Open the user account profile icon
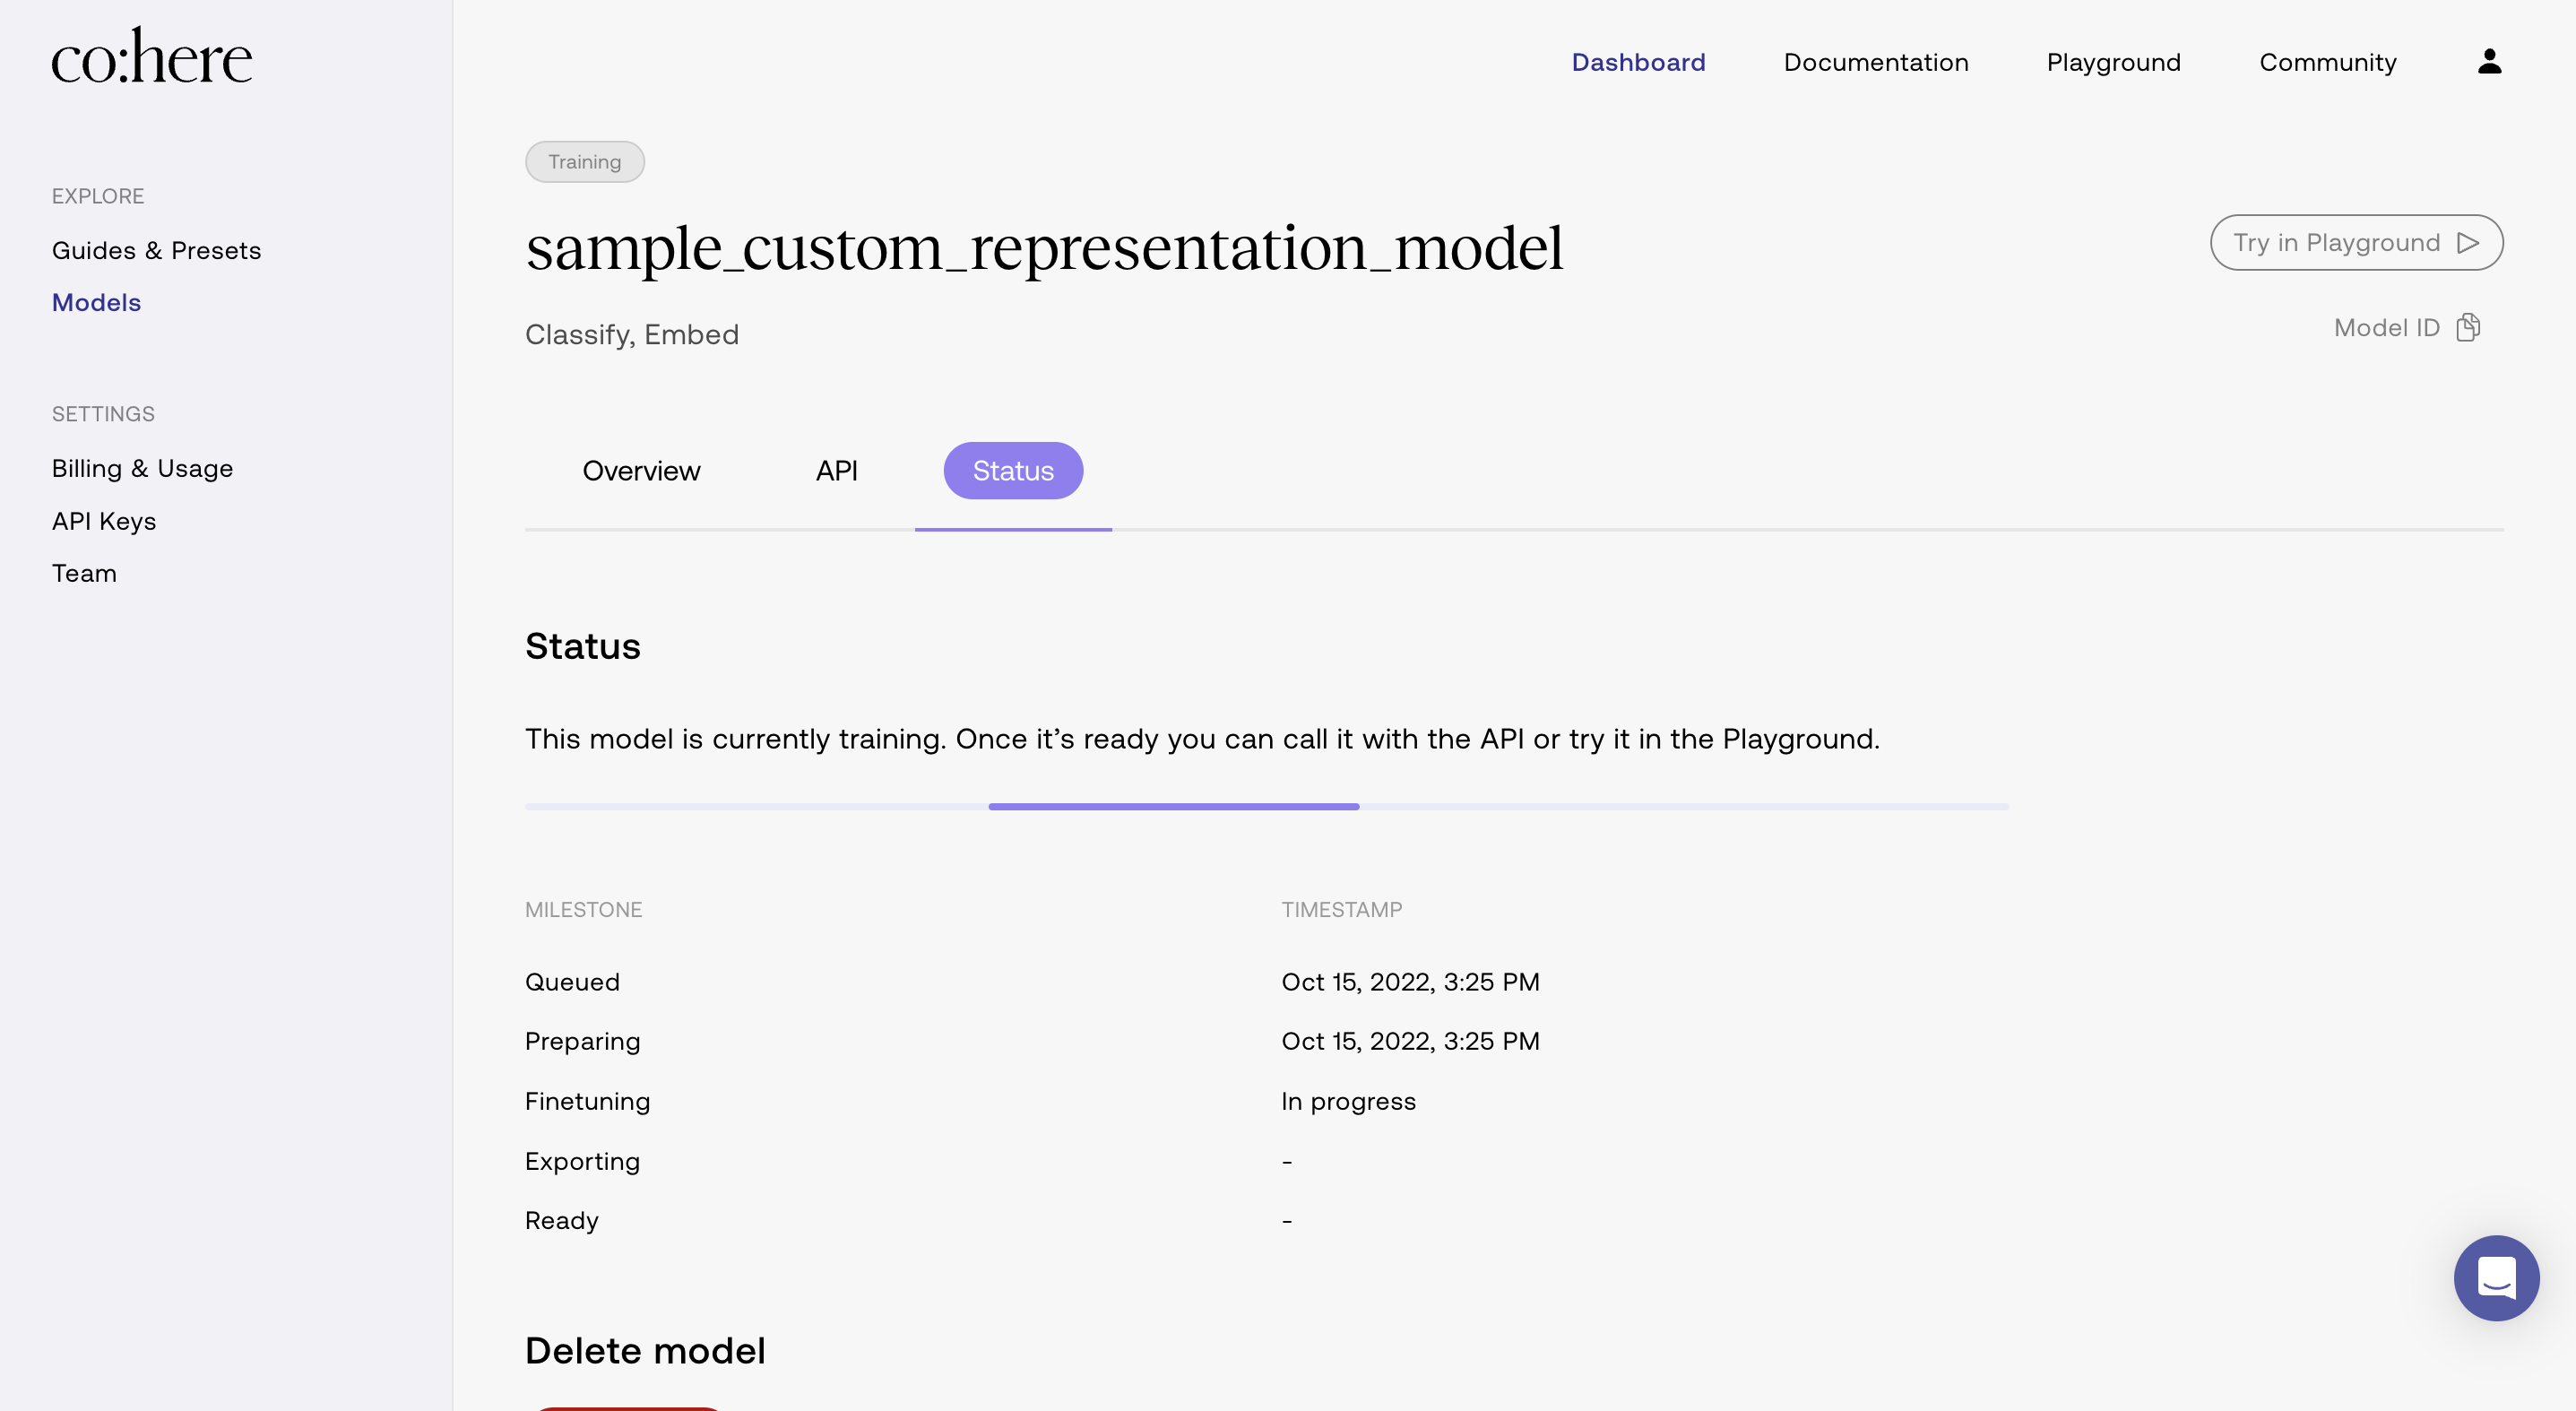Viewport: 2576px width, 1411px height. (x=2489, y=62)
